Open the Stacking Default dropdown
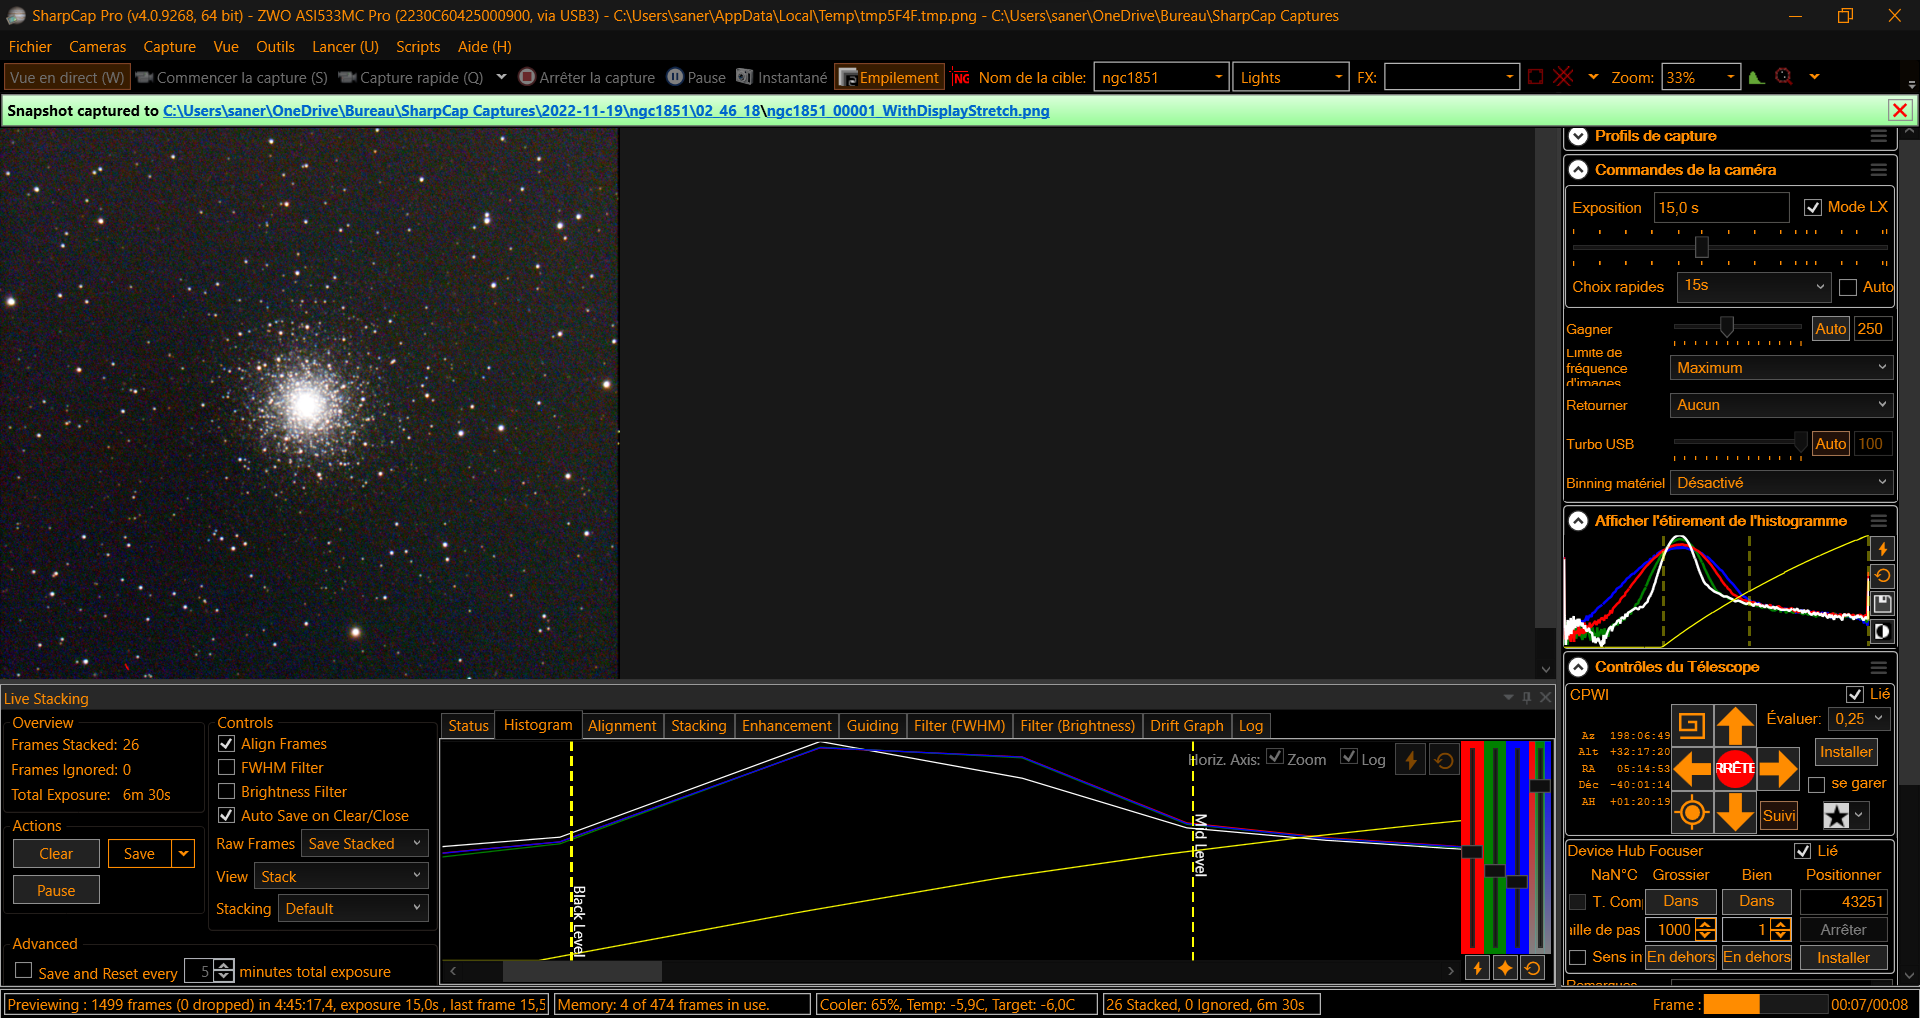1920x1018 pixels. point(353,908)
